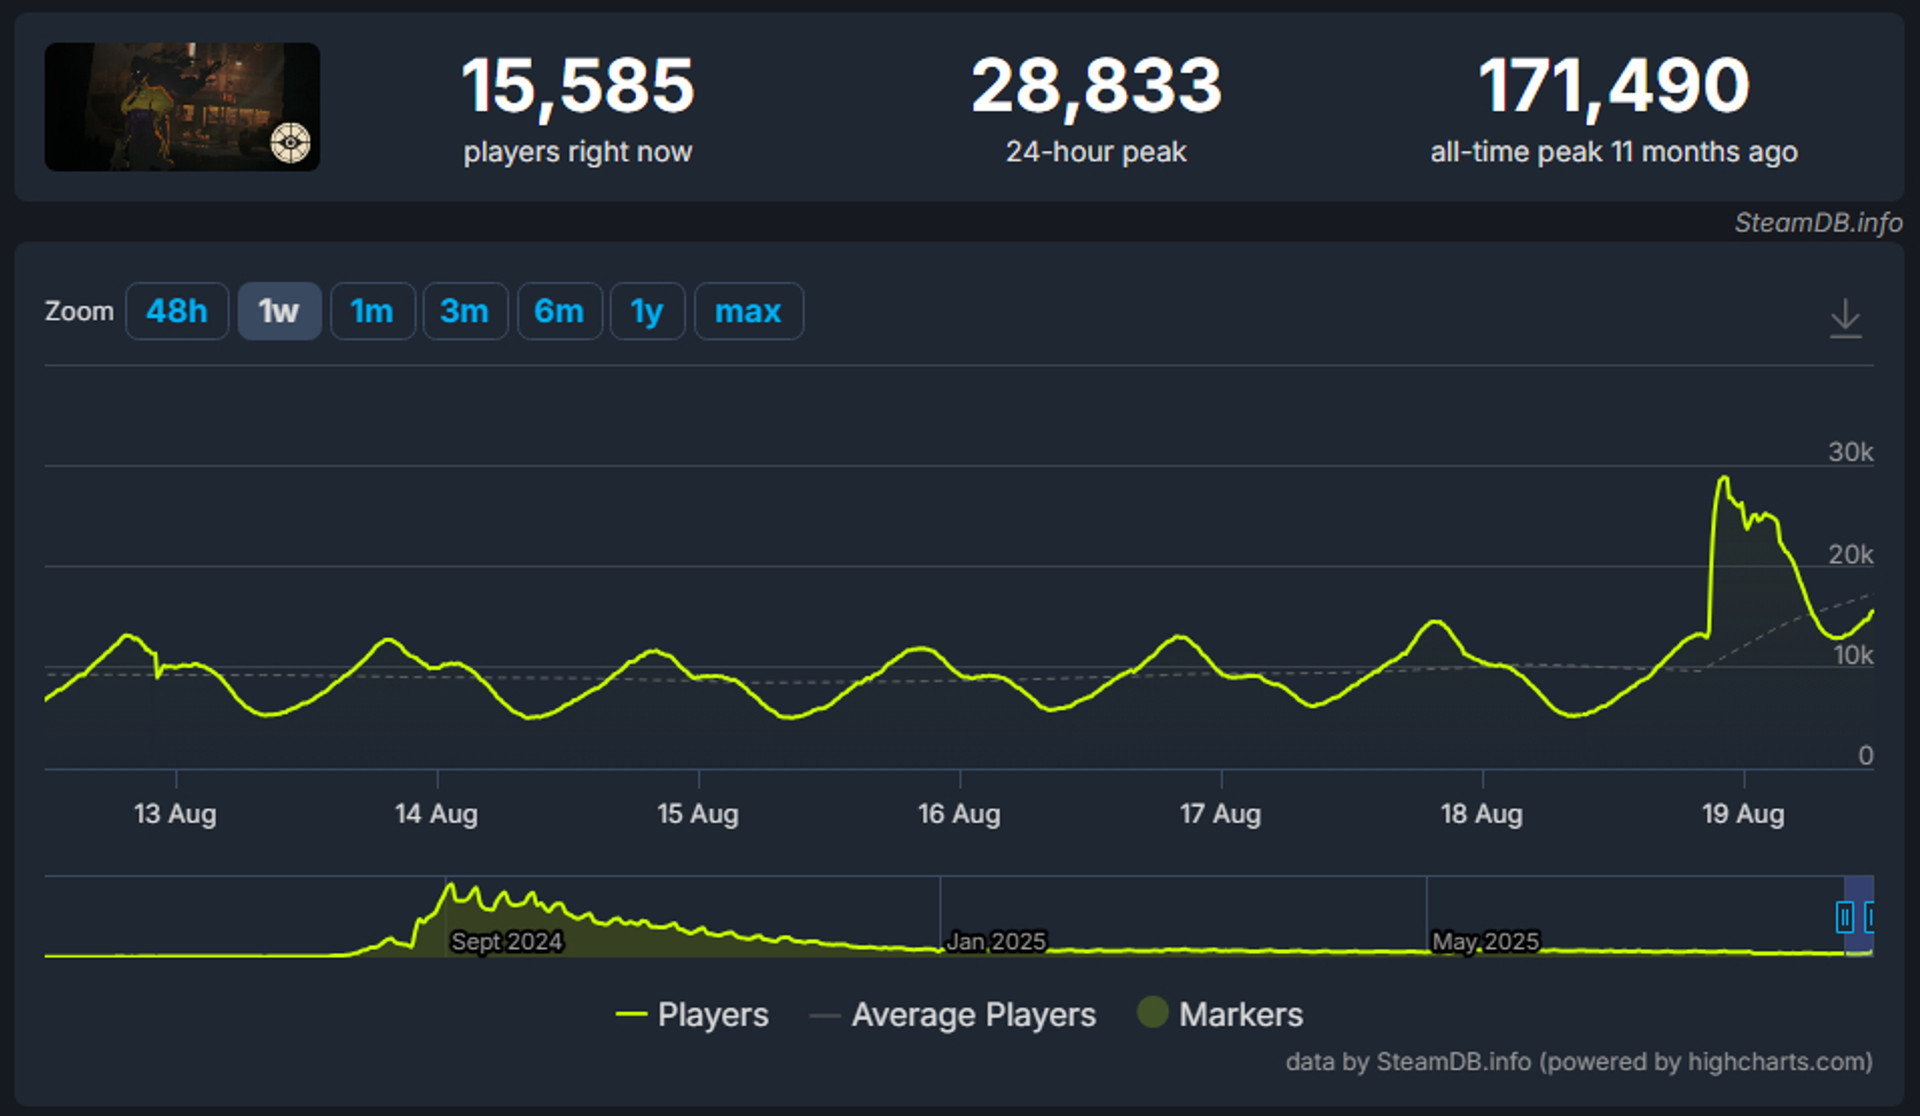This screenshot has height=1116, width=1920.
Task: Click the 30k y-axis label
Action: point(1851,452)
